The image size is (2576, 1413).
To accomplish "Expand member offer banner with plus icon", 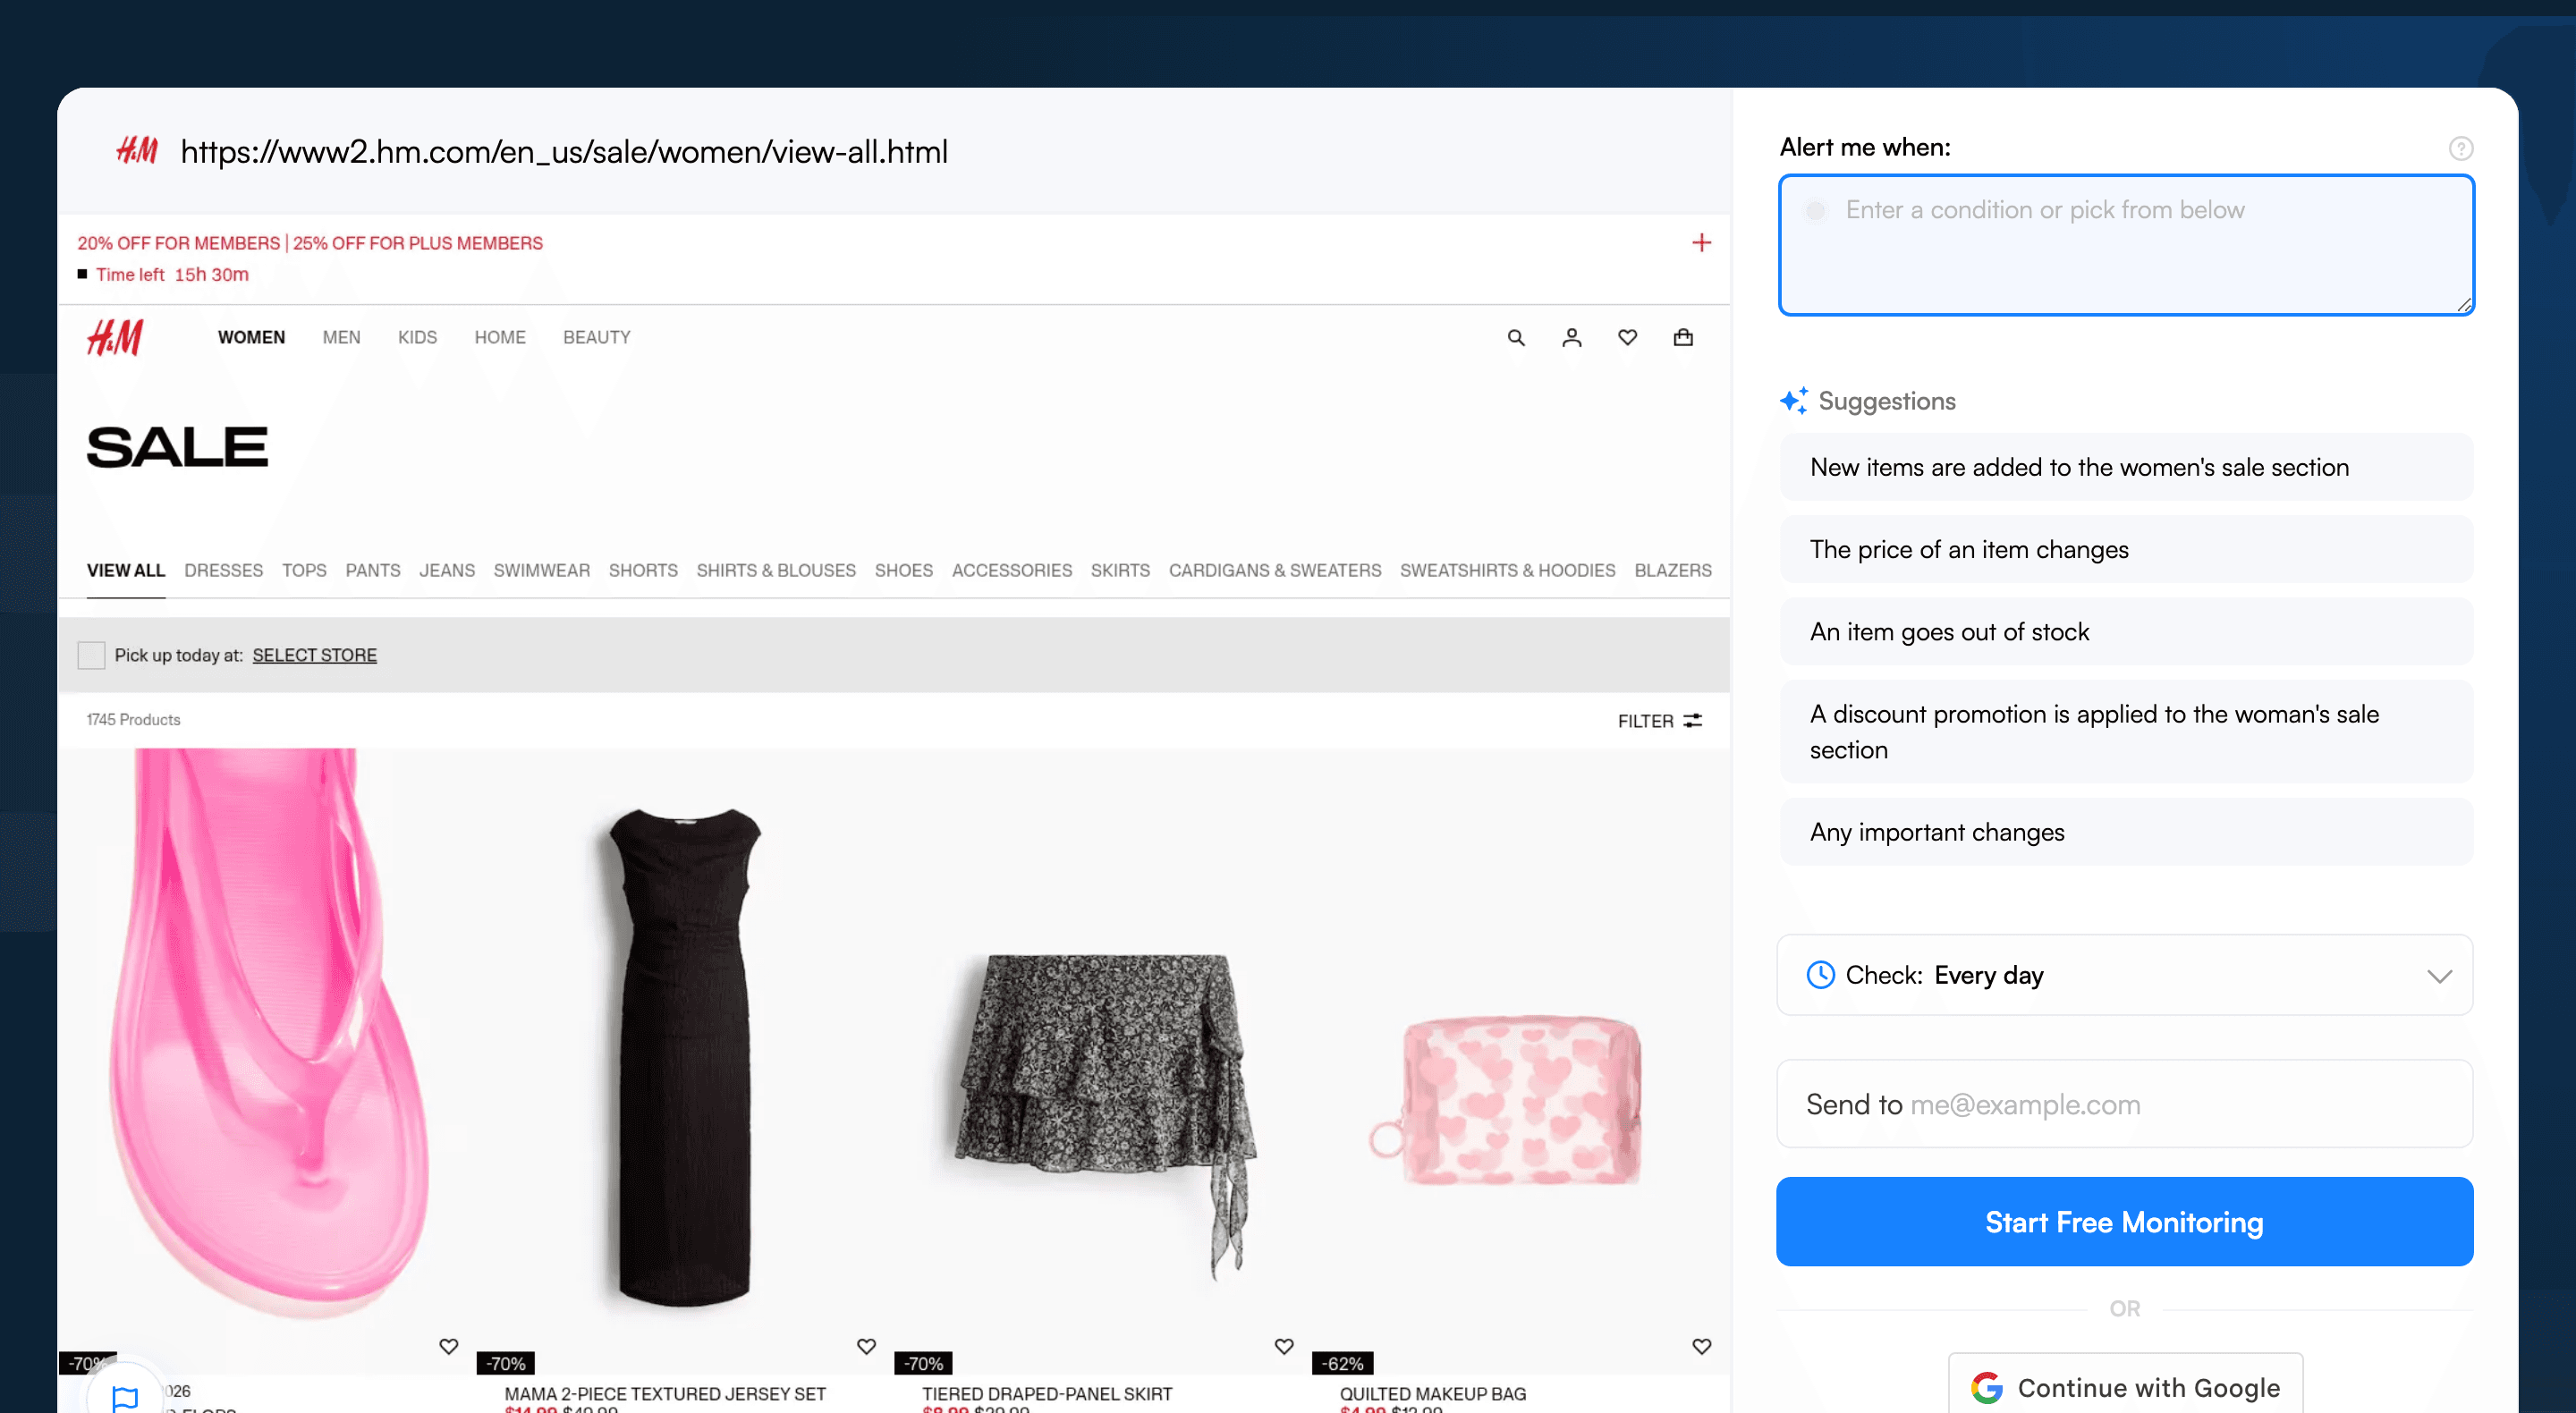I will tap(1701, 243).
